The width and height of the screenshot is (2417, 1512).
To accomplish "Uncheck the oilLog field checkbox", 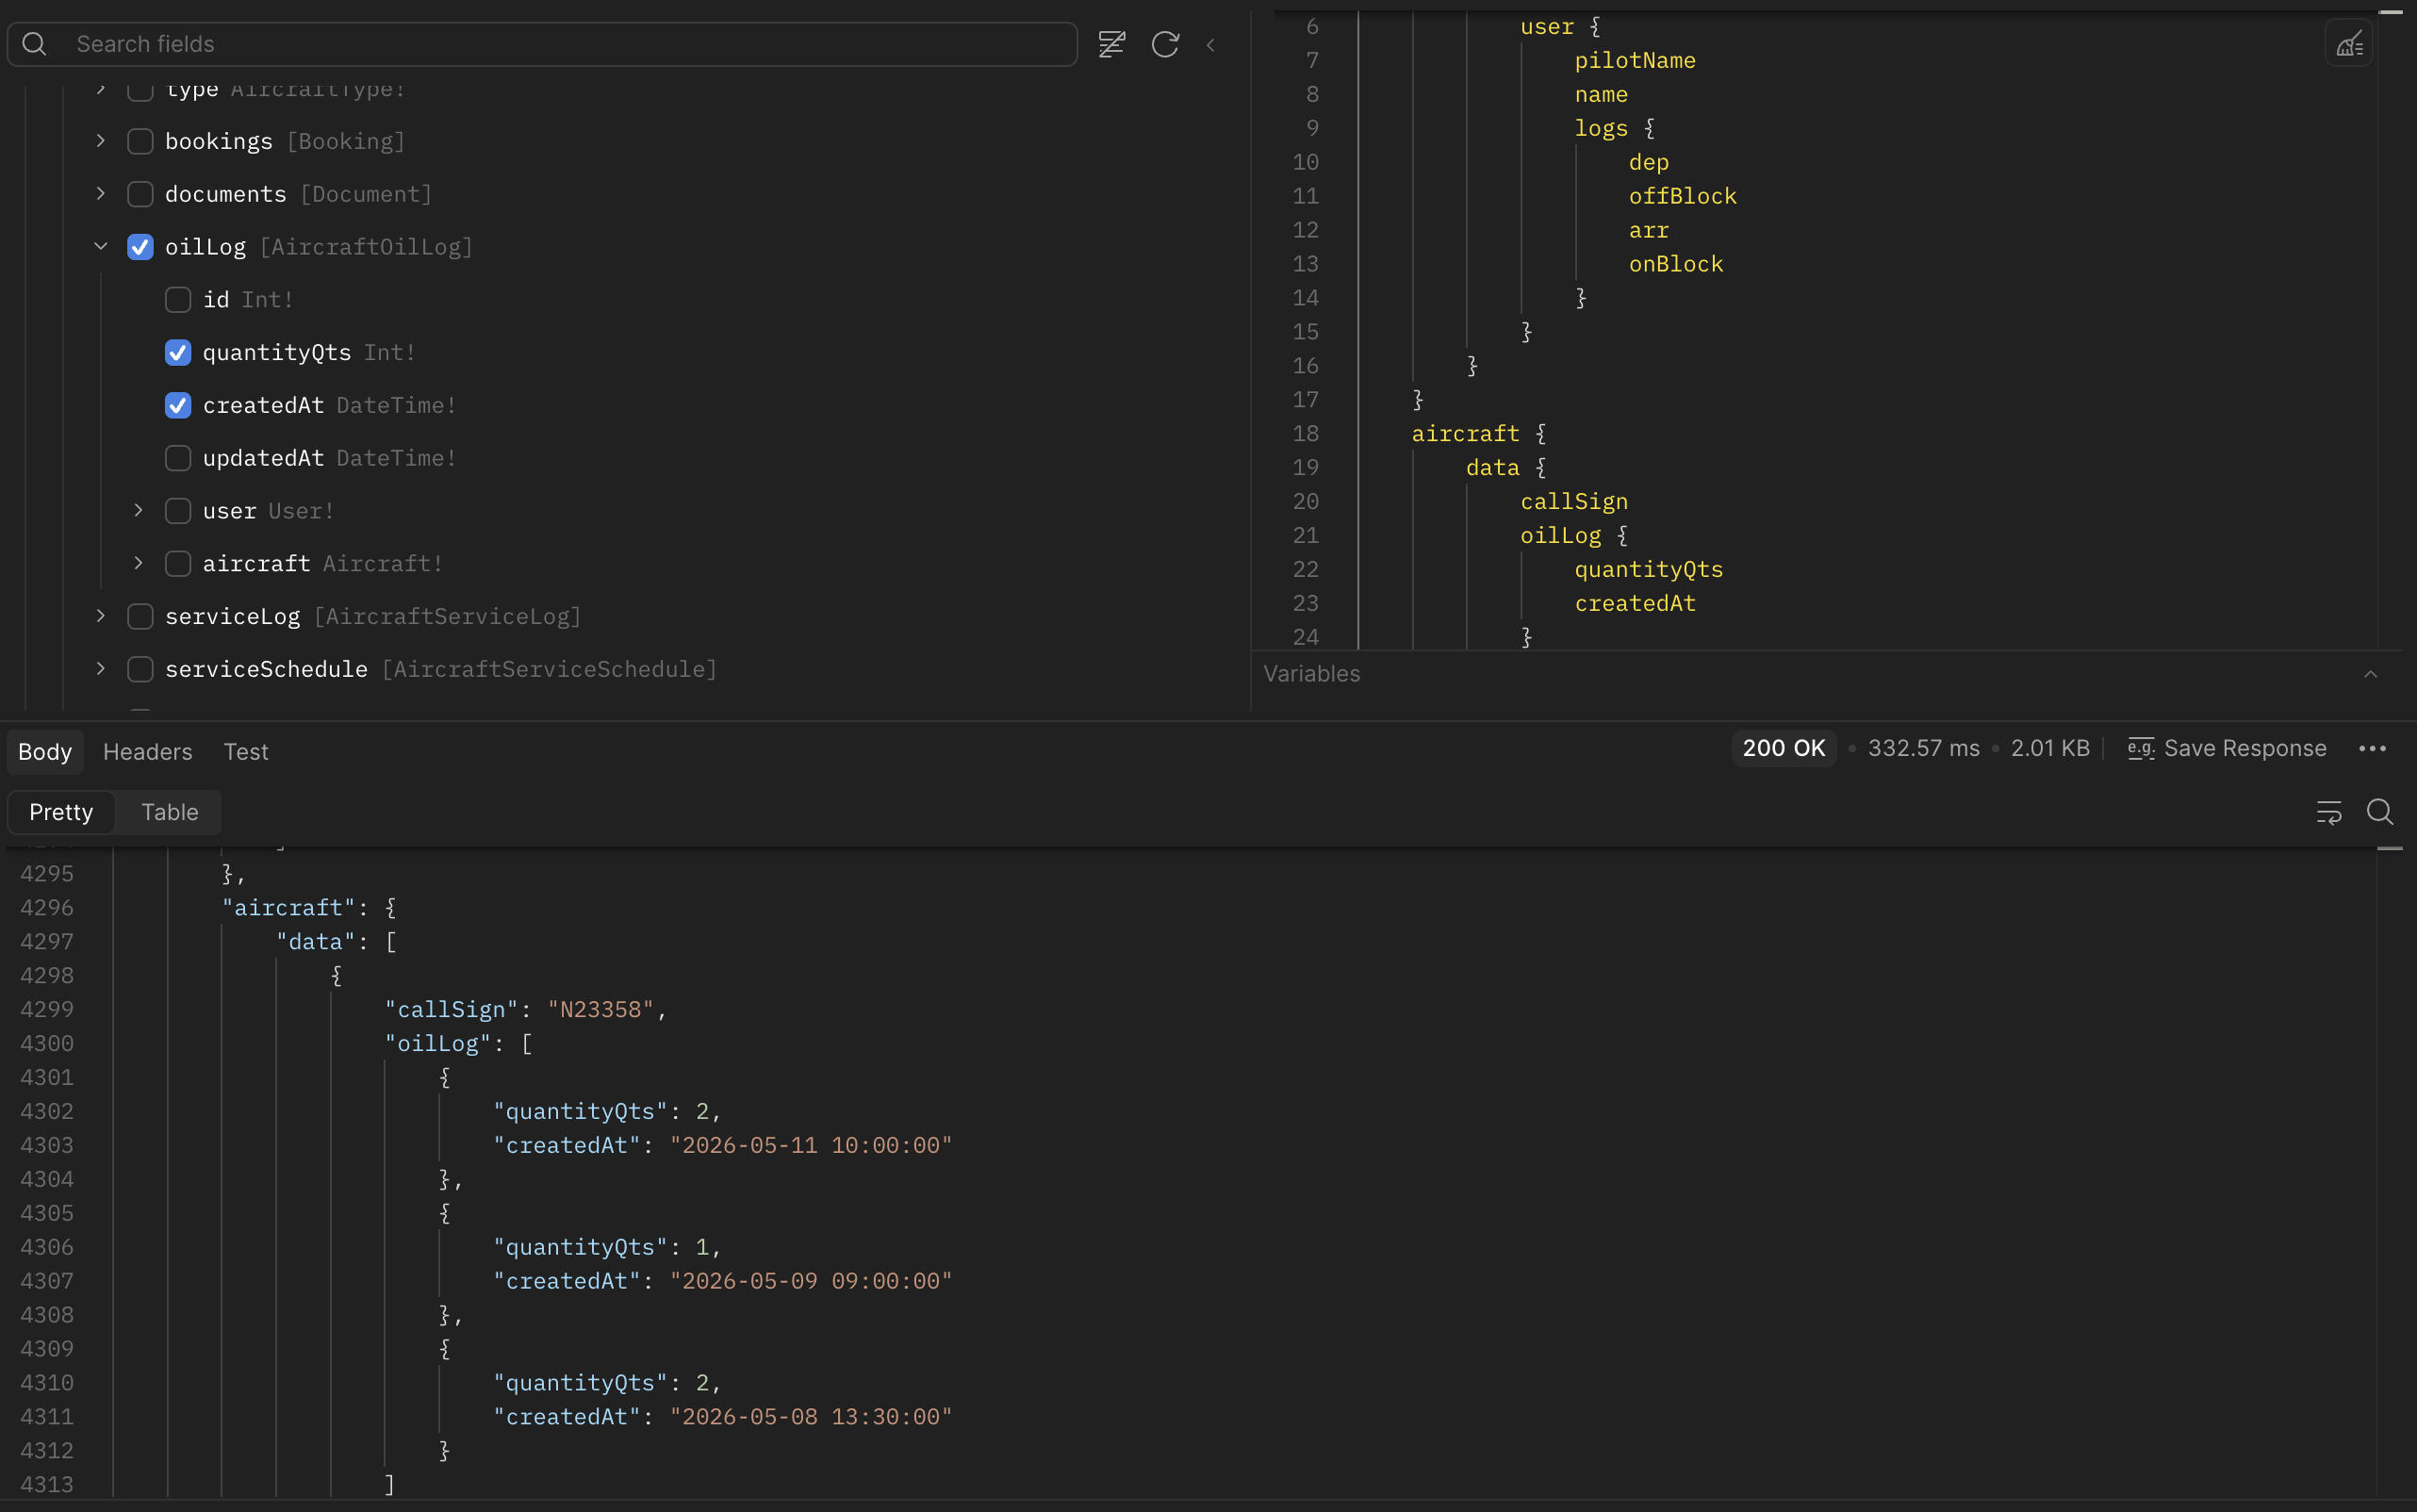I will point(140,247).
